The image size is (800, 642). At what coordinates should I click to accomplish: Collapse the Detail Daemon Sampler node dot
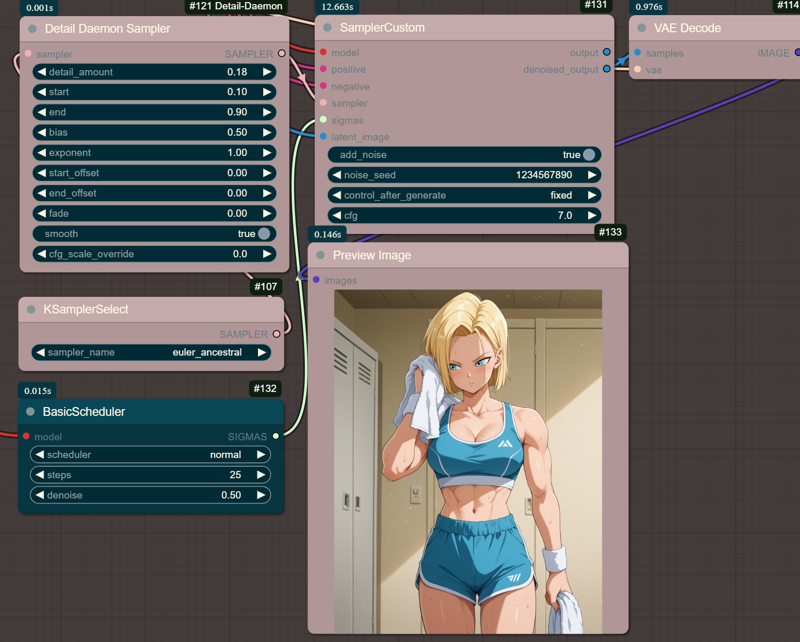(x=33, y=29)
